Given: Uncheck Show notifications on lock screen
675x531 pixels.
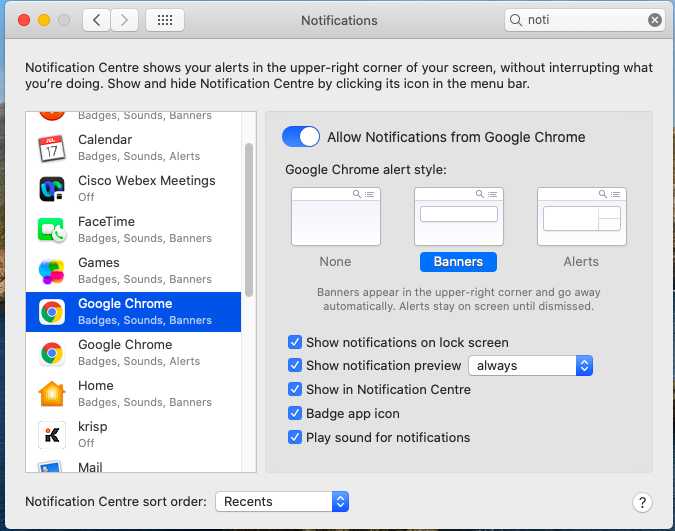Looking at the screenshot, I should pyautogui.click(x=295, y=342).
